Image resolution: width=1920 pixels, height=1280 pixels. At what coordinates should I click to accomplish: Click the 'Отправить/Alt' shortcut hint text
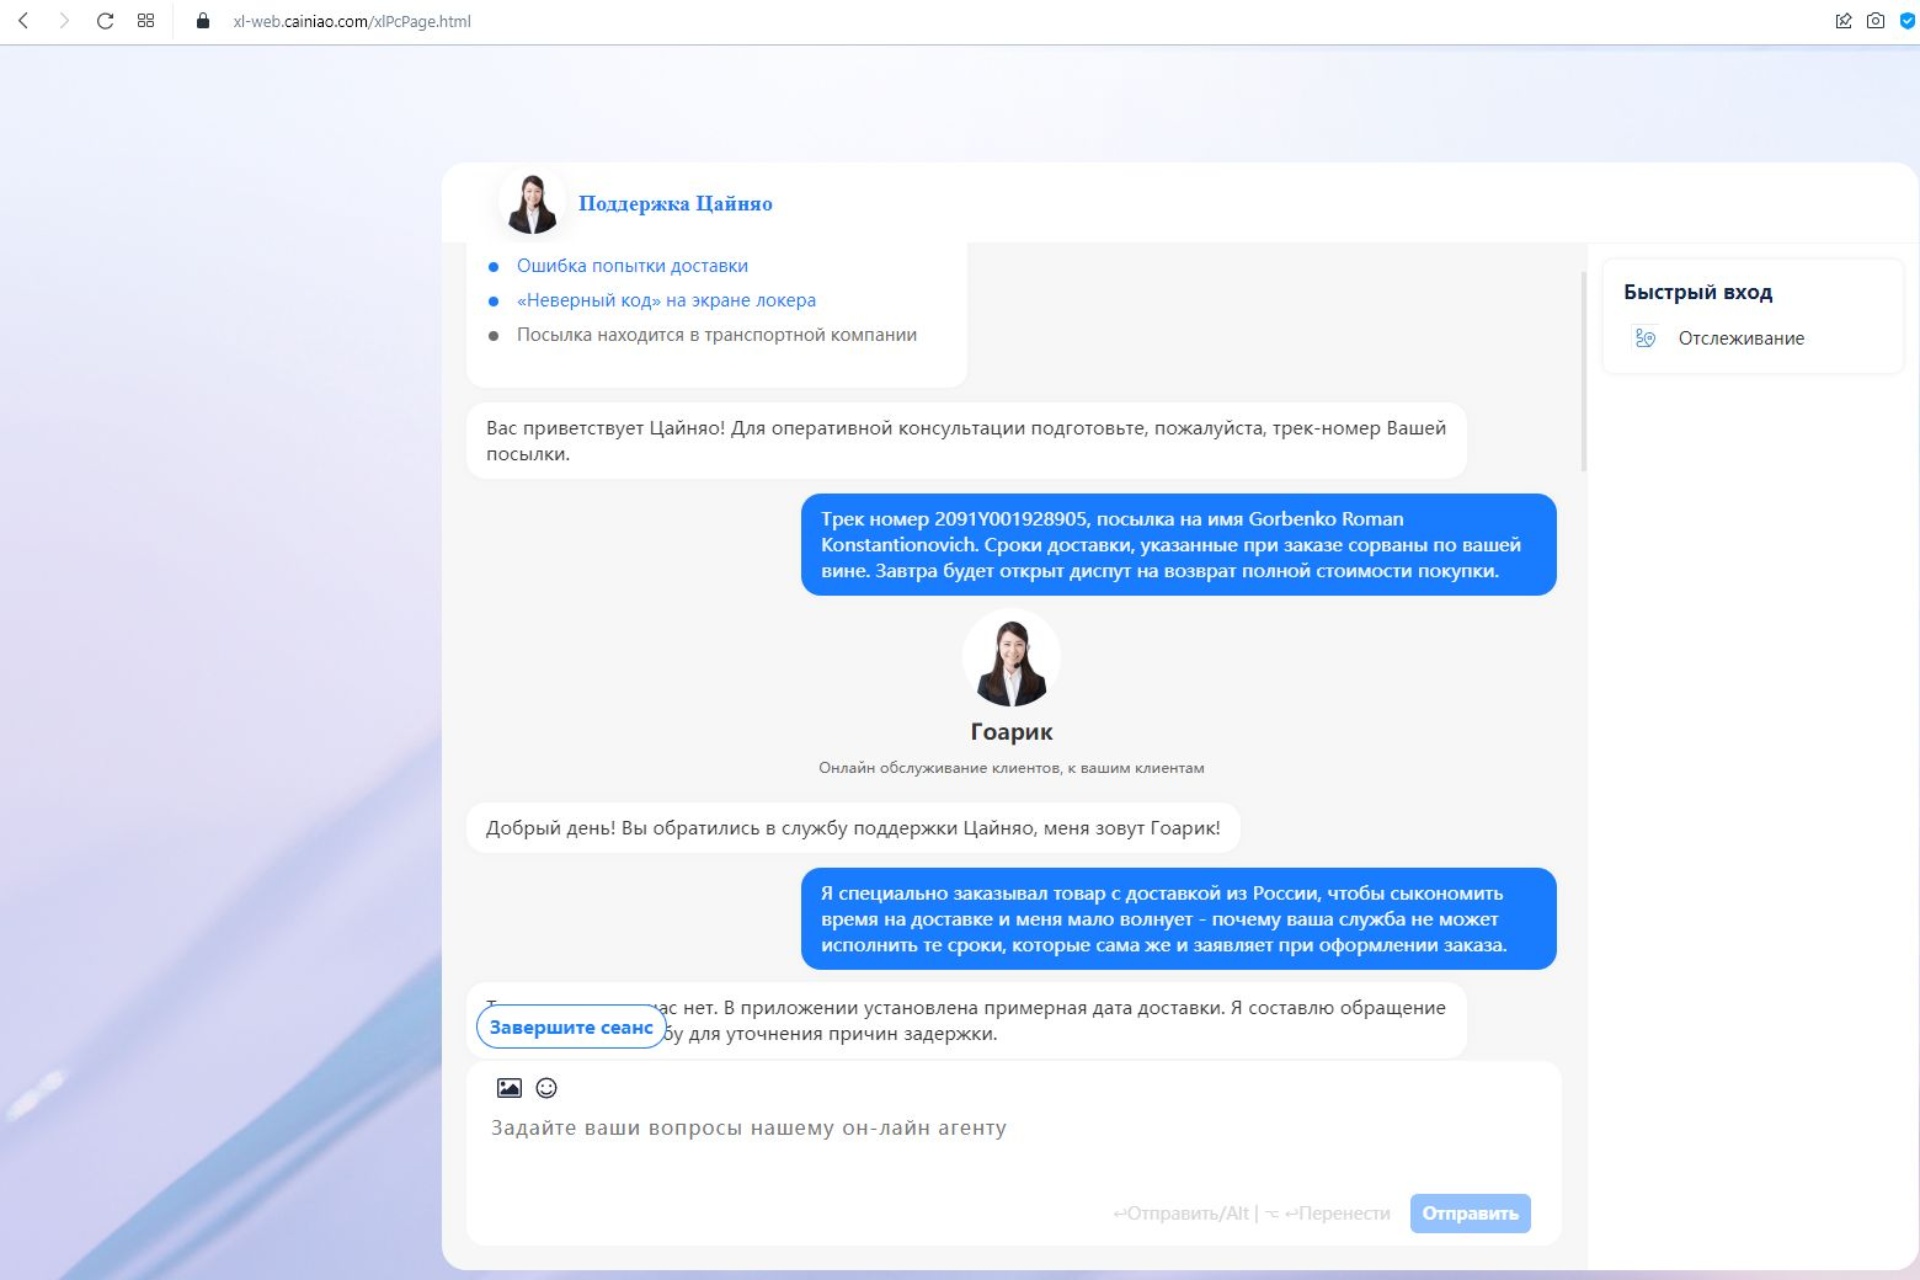(x=1181, y=1213)
